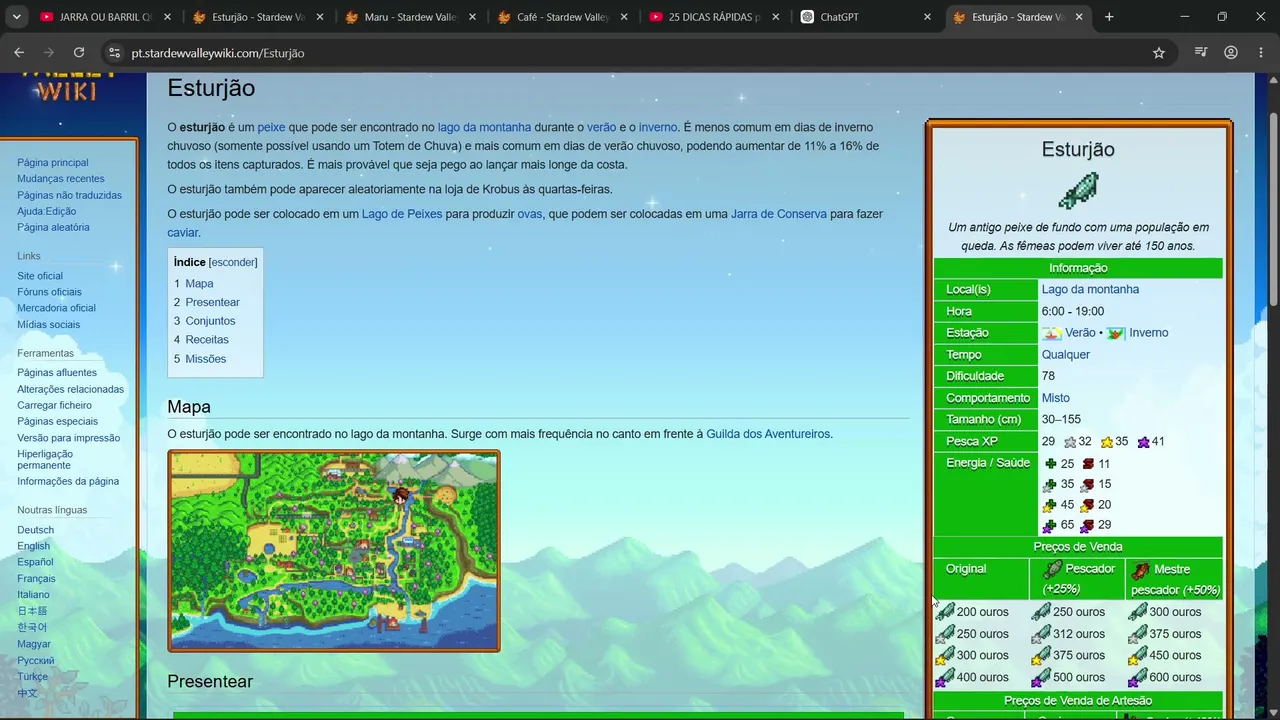
Task: Open Páginas afluentes under Ferramentas
Action: 57,373
